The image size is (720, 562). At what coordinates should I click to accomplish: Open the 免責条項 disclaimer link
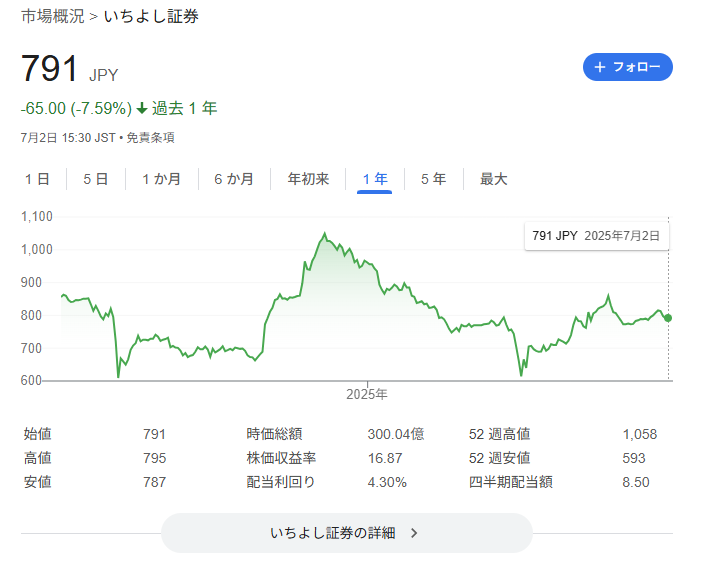tap(151, 138)
